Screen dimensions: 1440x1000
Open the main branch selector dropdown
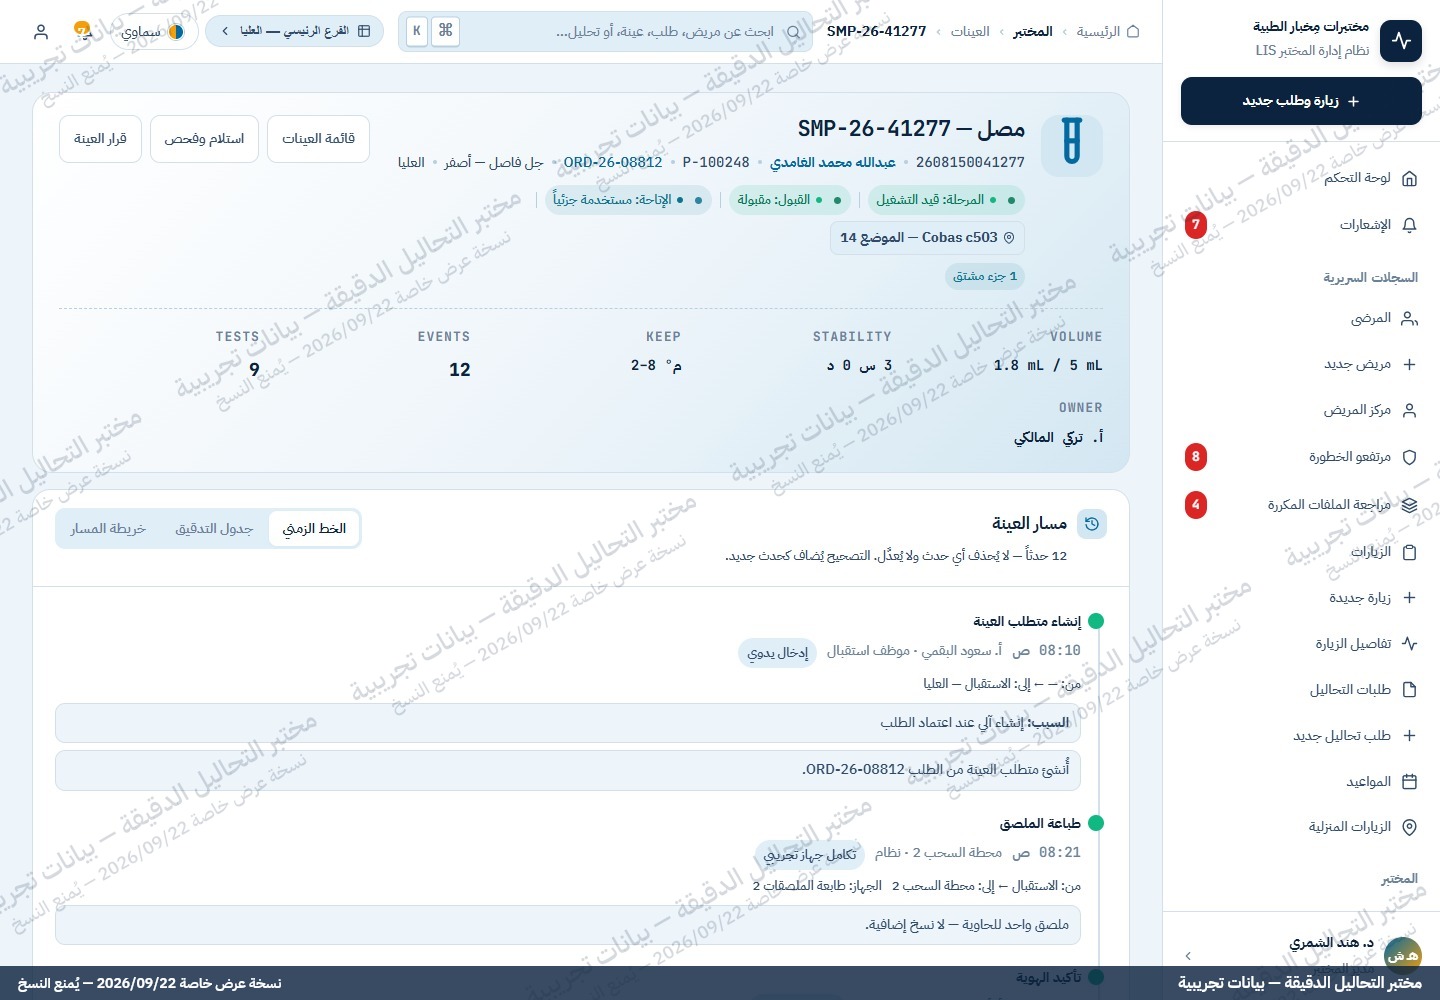pos(294,31)
